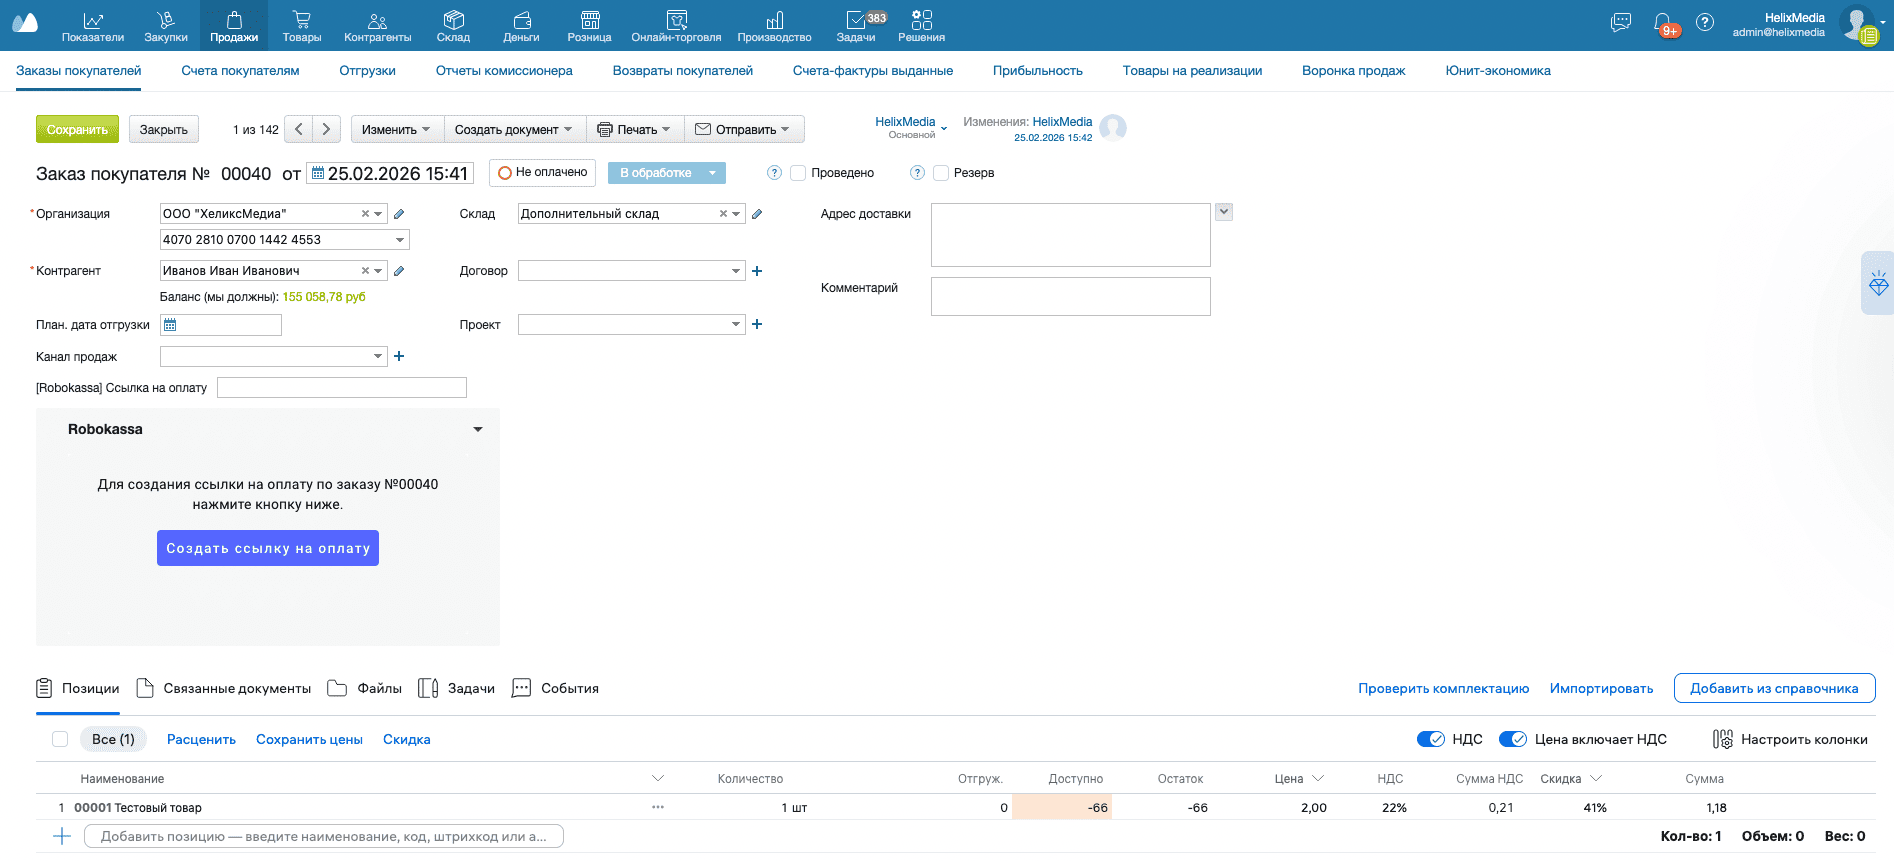Open the Показатели section icon

coord(93,20)
